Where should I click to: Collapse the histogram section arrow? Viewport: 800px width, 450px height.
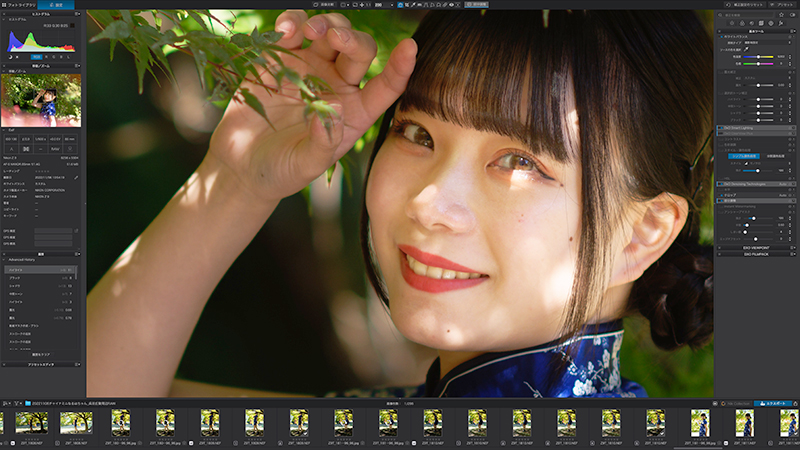pyautogui.click(x=4, y=19)
